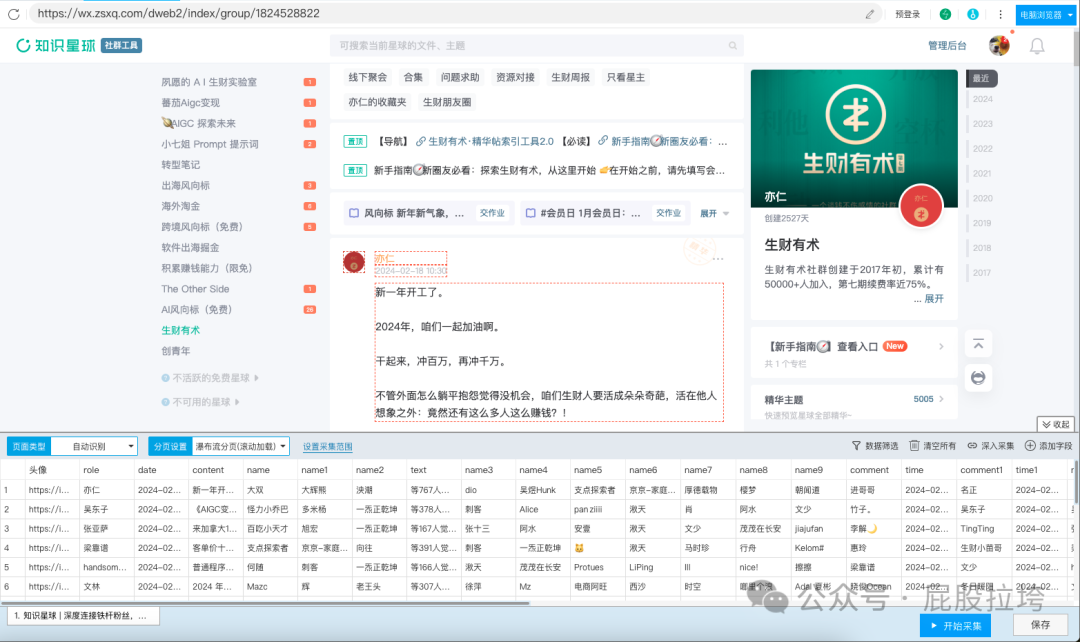Screen dimensions: 1080x642
Task: Click post author 亦仁 avatar
Action: pos(354,262)
